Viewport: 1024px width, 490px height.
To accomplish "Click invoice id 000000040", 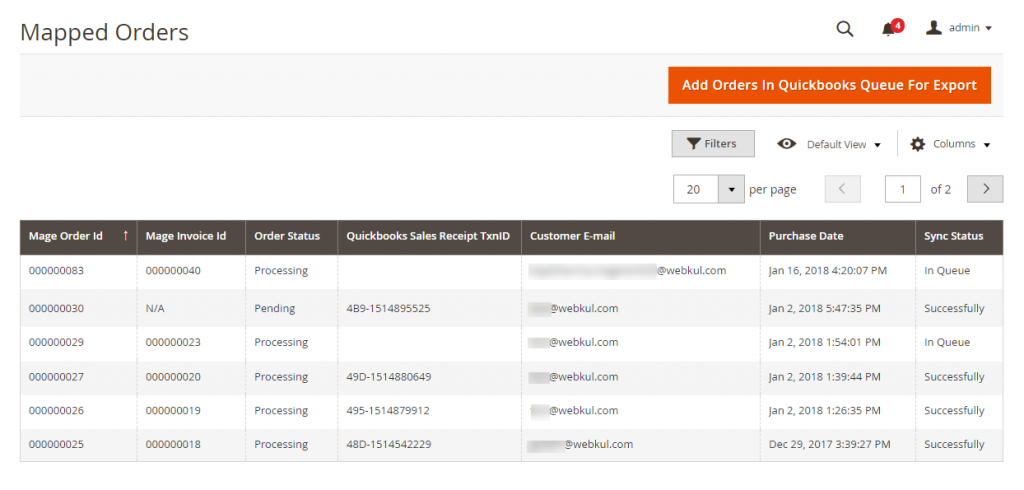I will (173, 271).
